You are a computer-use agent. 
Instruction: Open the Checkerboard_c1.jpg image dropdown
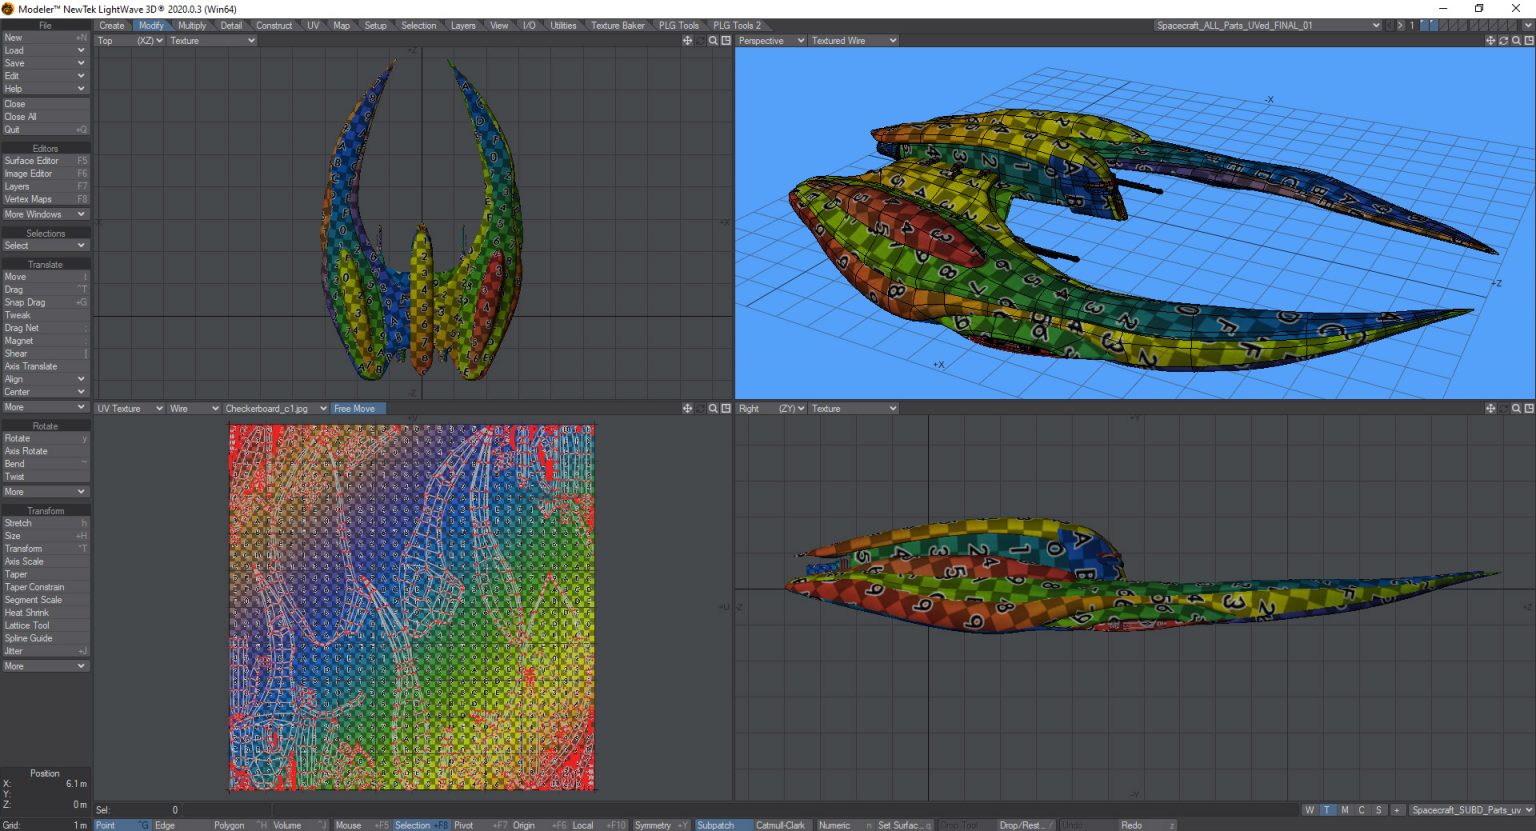tap(276, 408)
